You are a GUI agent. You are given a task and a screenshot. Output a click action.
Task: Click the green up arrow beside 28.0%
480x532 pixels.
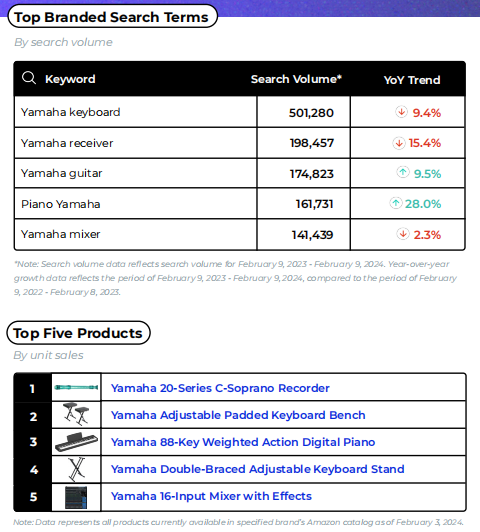tap(396, 203)
